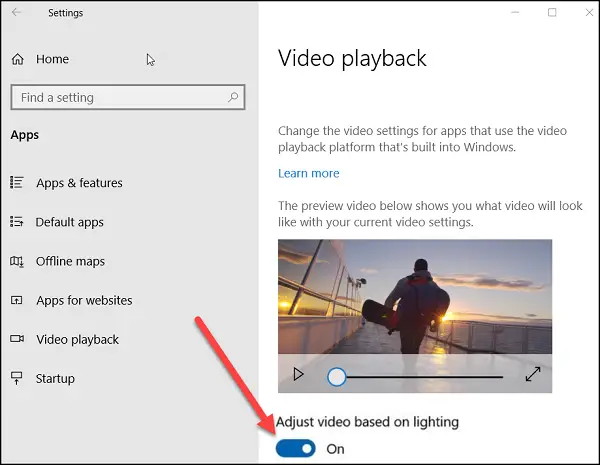Click the video seek slider handle
The width and height of the screenshot is (600, 465).
337,377
